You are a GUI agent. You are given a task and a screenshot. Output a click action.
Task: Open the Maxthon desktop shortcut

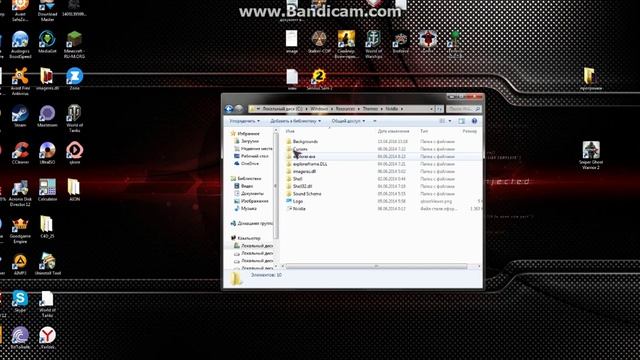tap(47, 116)
